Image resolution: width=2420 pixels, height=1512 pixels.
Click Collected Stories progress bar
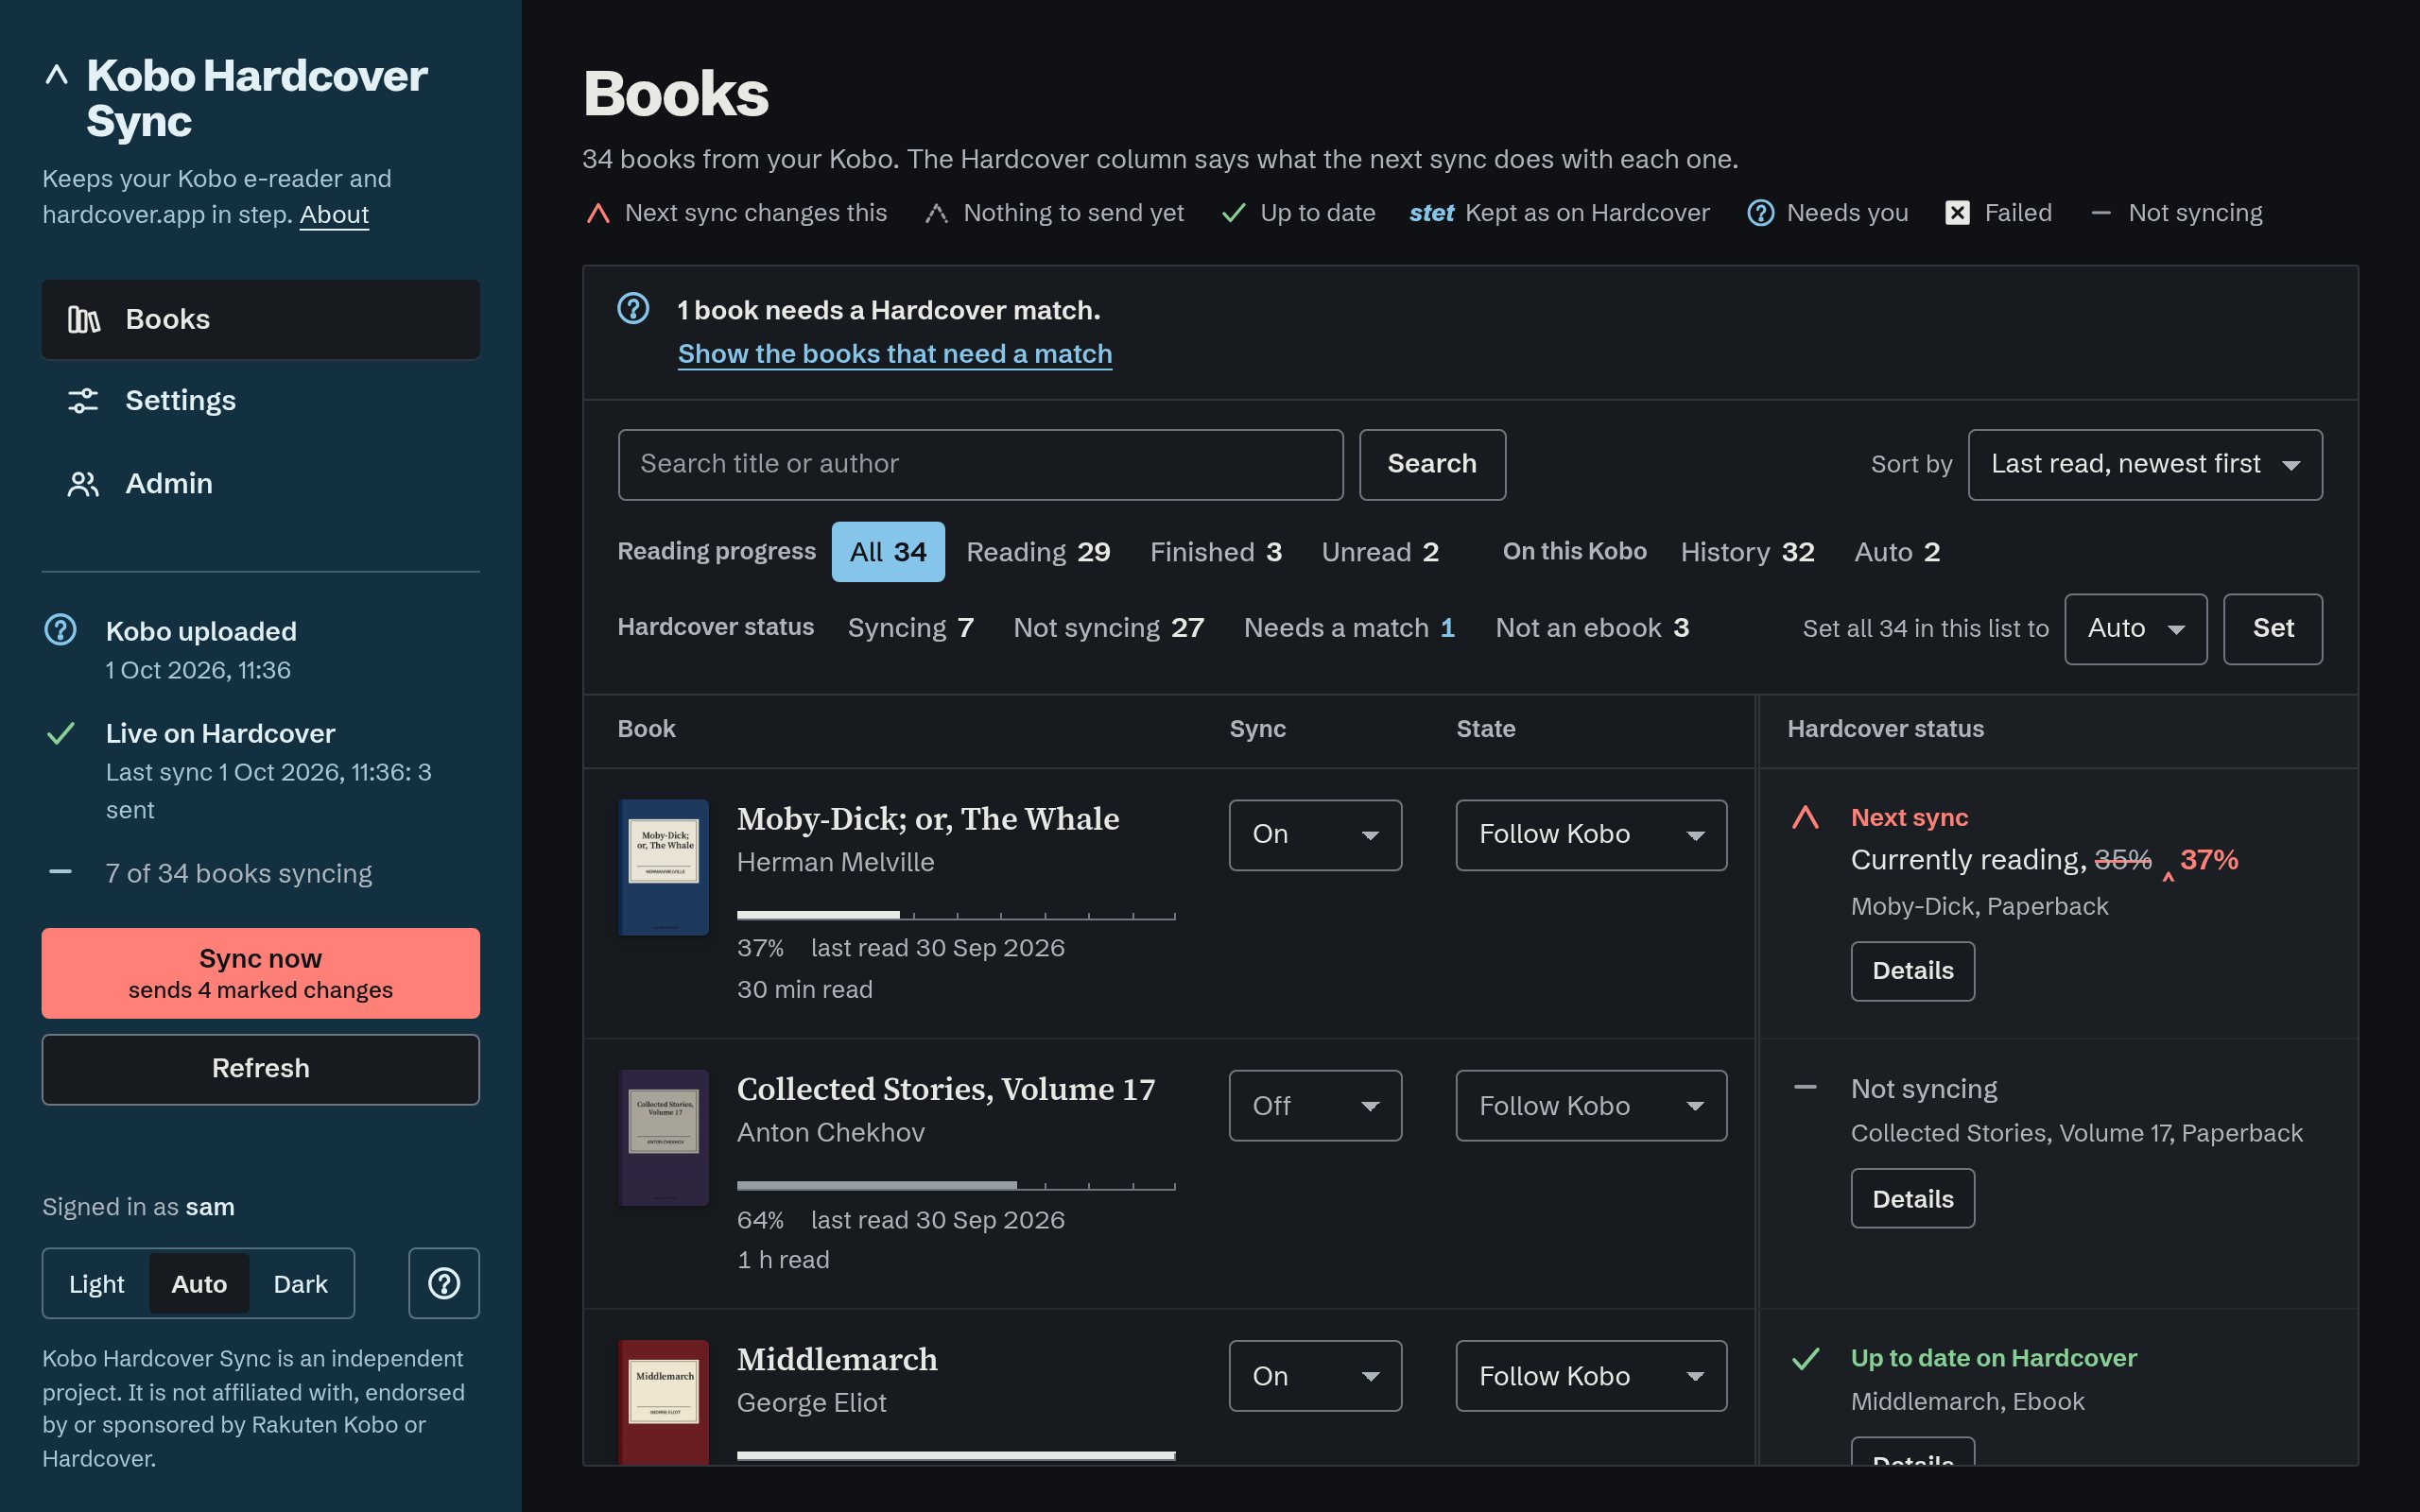(x=956, y=1185)
